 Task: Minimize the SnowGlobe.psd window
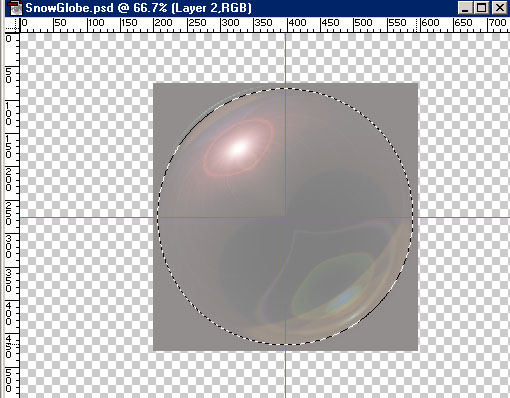[x=465, y=8]
